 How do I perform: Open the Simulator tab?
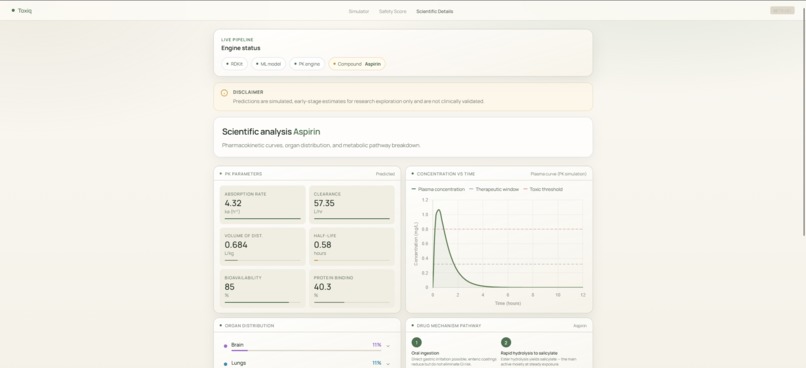359,11
